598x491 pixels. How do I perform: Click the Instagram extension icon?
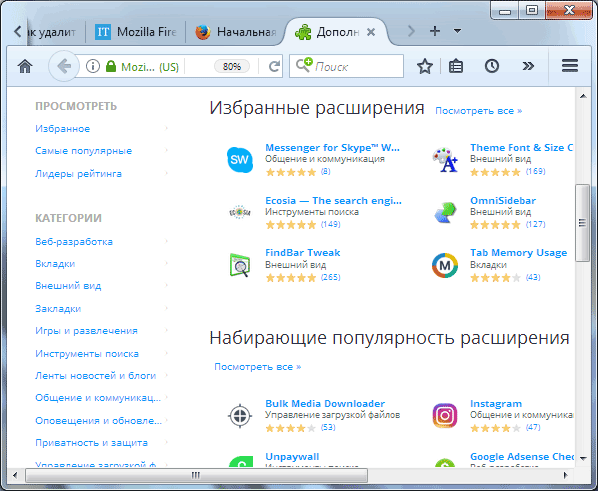tap(445, 415)
